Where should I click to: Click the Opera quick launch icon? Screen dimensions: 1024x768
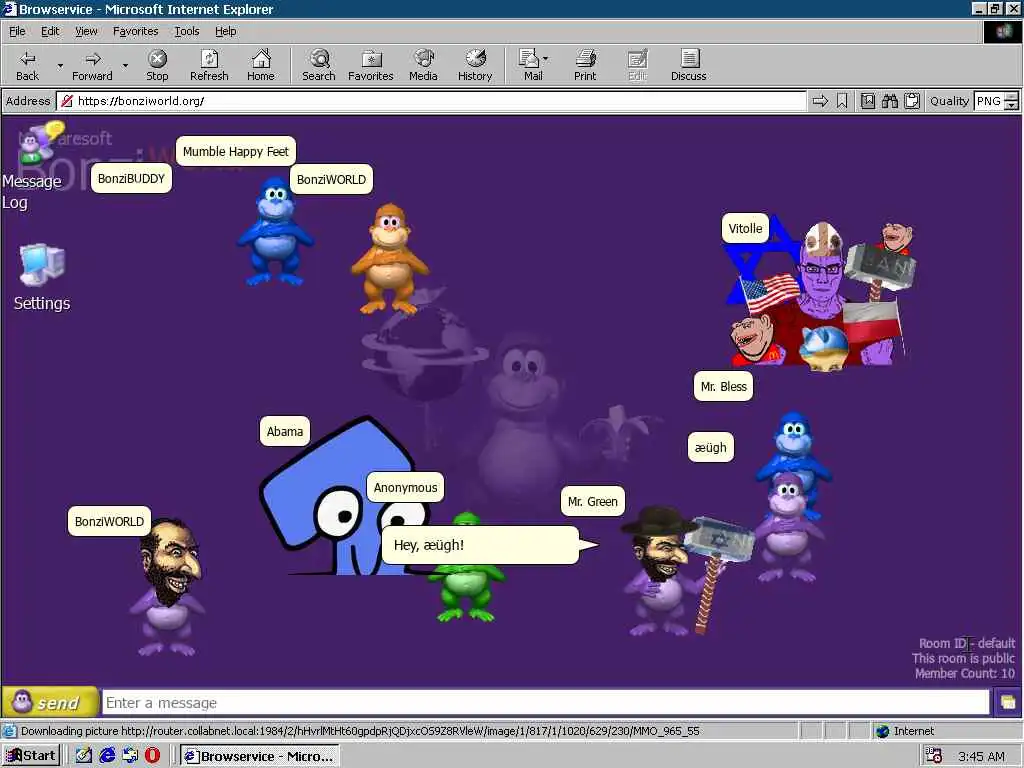pyautogui.click(x=152, y=756)
